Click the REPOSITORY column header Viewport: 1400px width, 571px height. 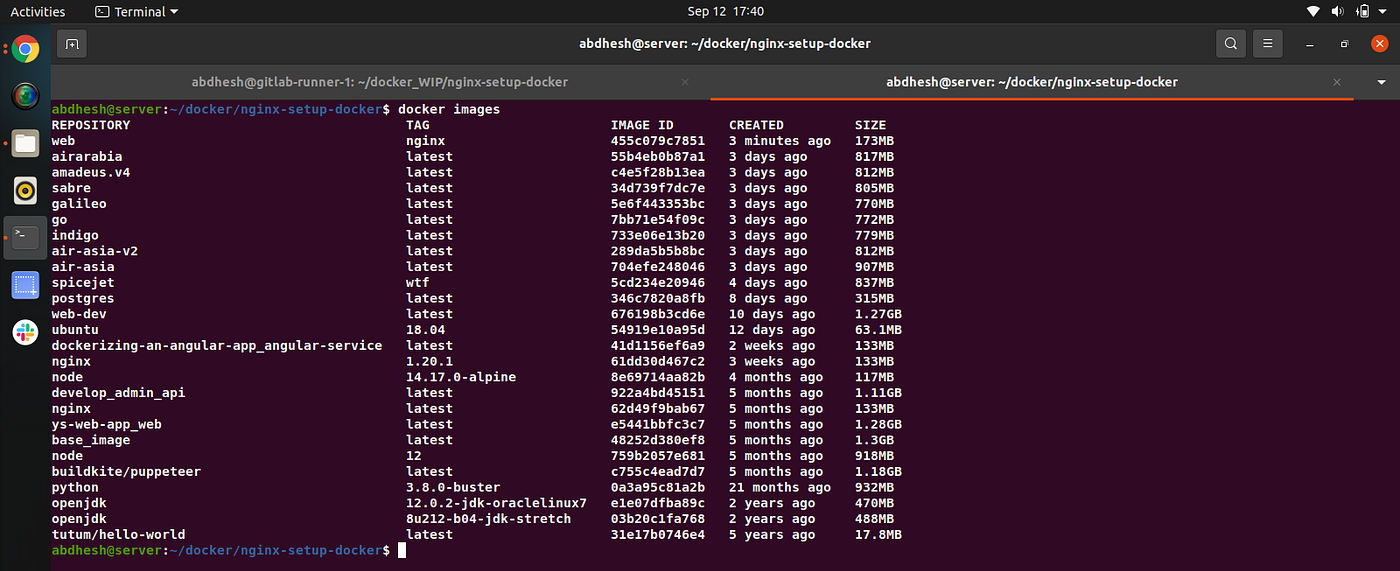[91, 125]
